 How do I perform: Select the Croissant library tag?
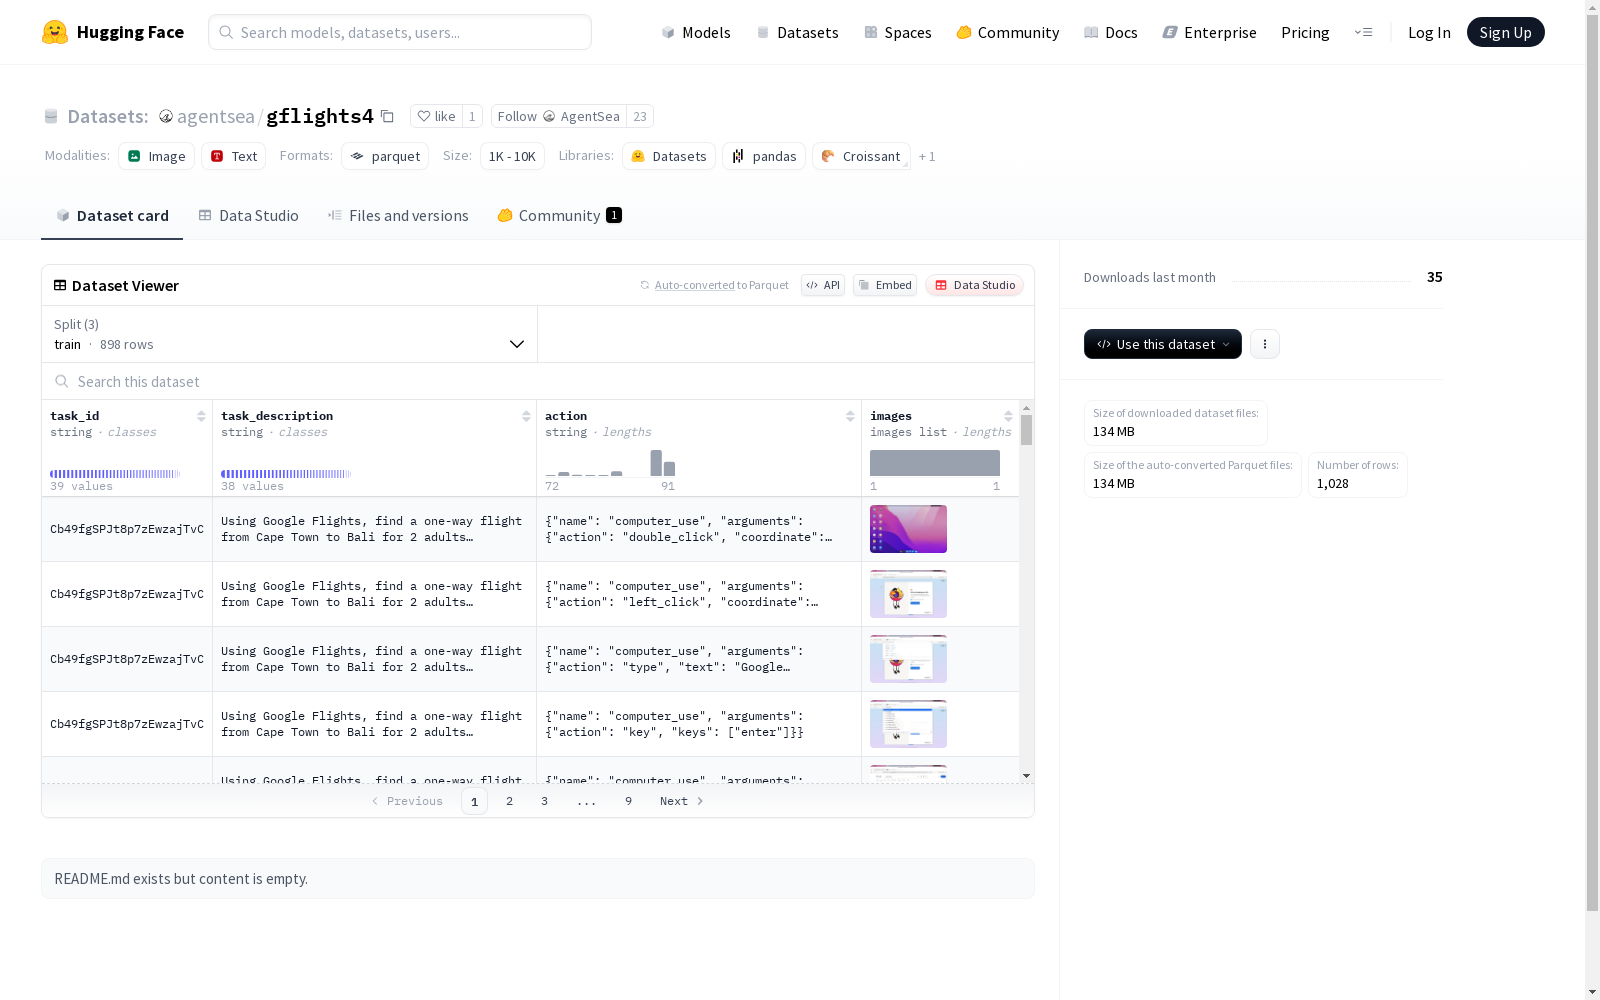[861, 156]
